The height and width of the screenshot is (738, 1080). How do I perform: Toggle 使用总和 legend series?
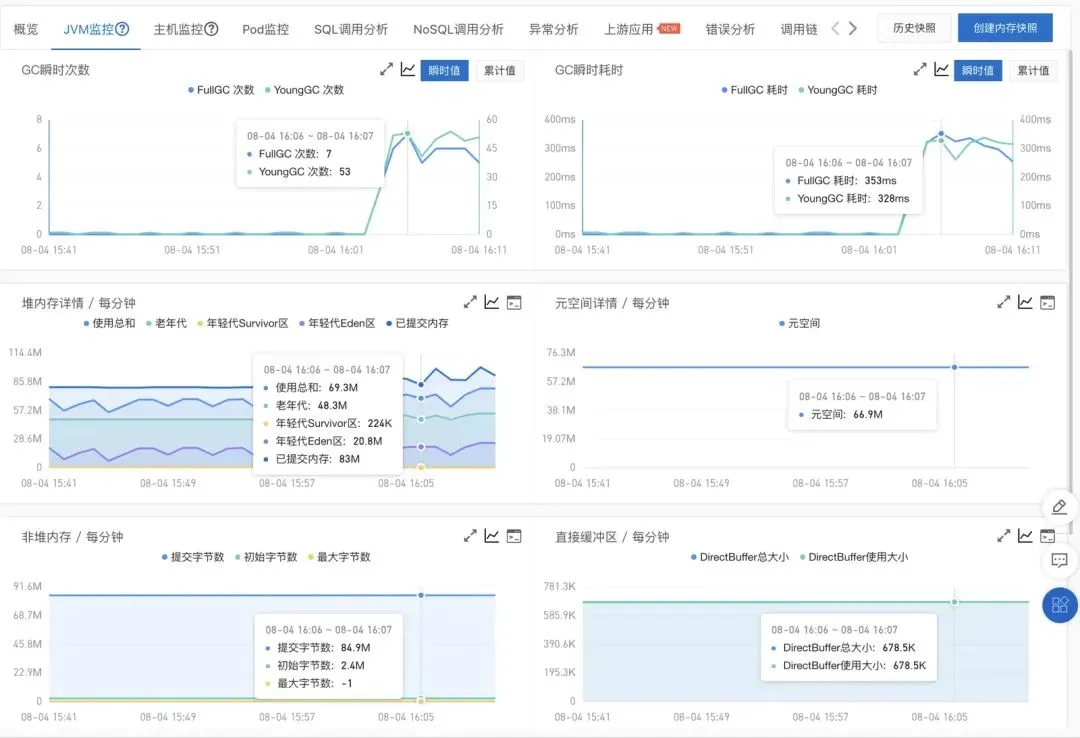point(110,323)
